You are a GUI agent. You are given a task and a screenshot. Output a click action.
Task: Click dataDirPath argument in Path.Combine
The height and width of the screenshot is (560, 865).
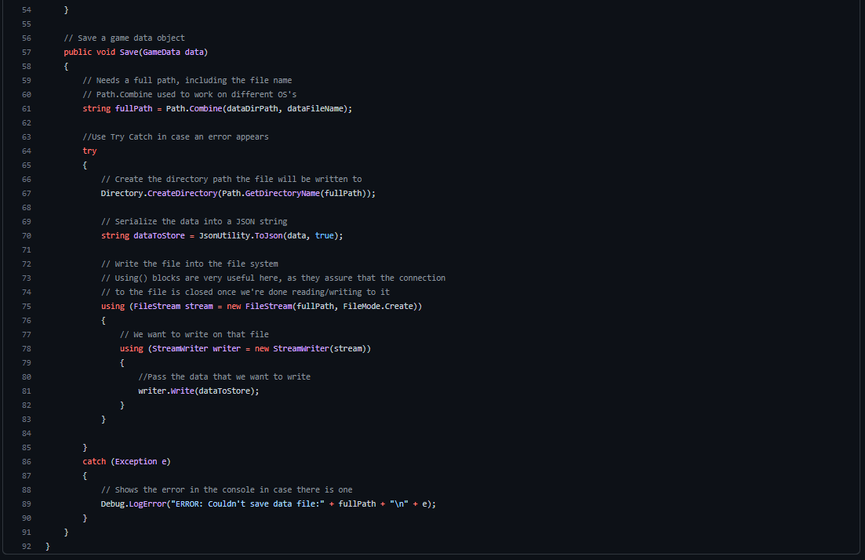pyautogui.click(x=253, y=109)
